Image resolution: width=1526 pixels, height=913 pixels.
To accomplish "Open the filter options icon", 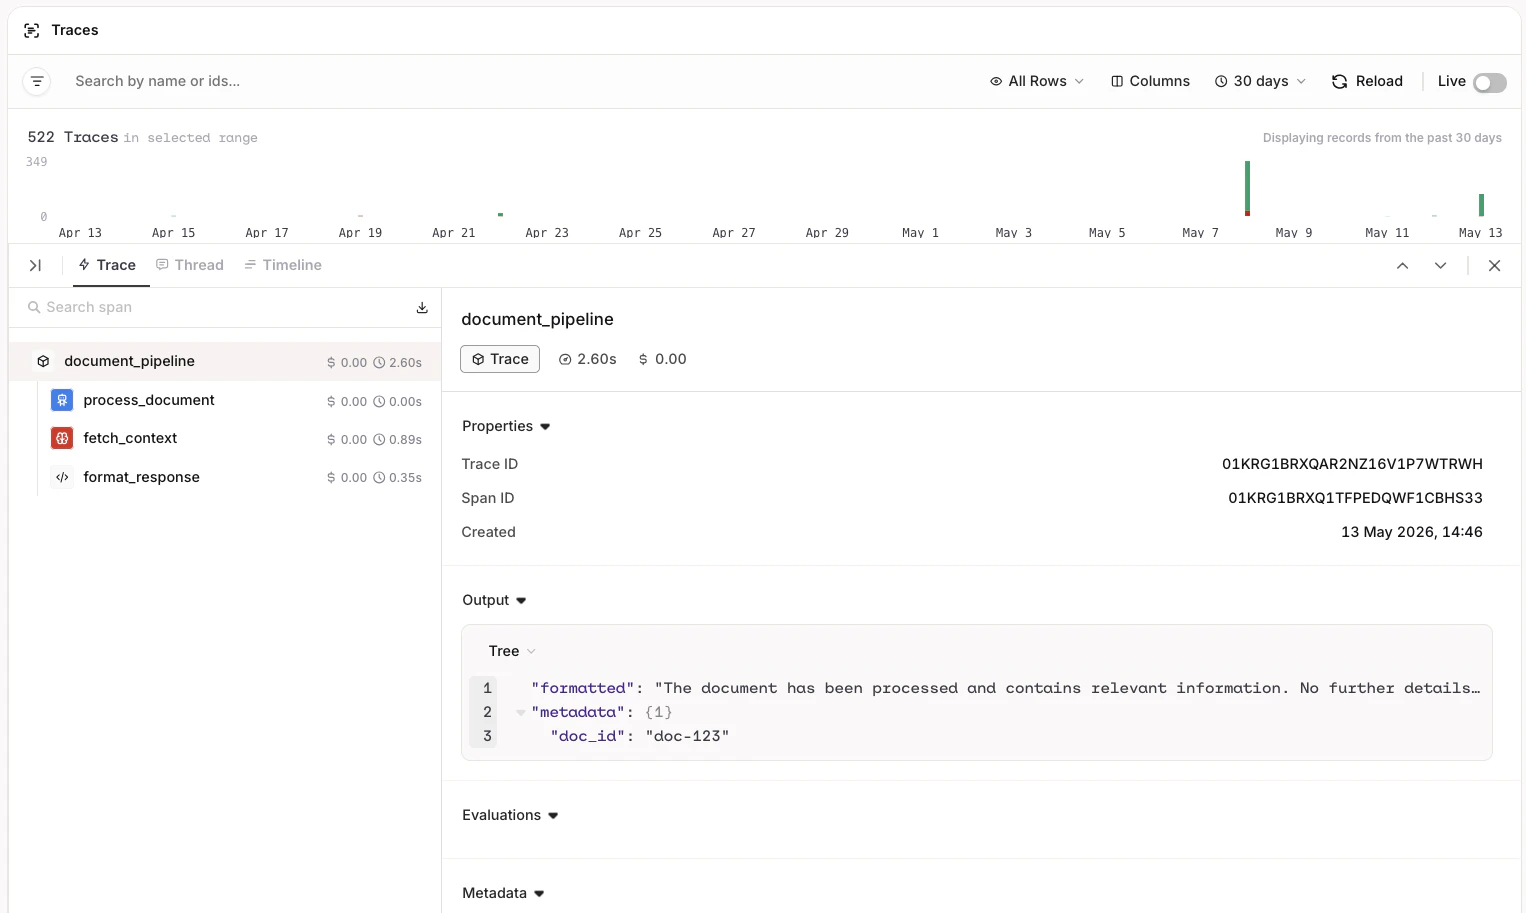I will coord(37,81).
